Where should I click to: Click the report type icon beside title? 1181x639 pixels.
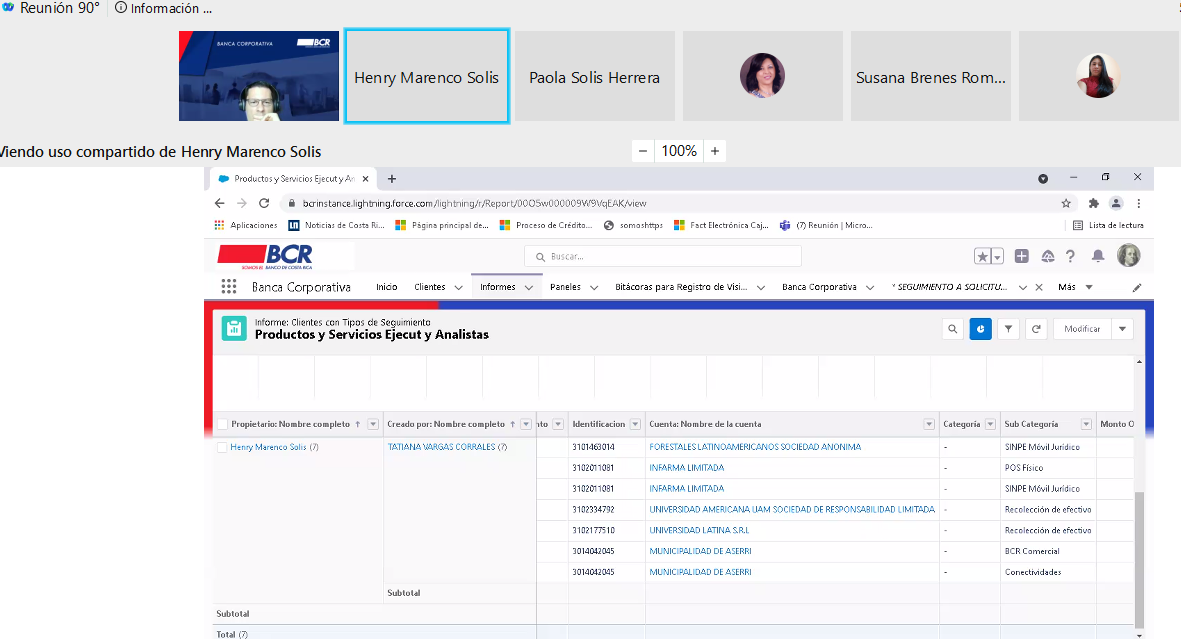pos(234,329)
